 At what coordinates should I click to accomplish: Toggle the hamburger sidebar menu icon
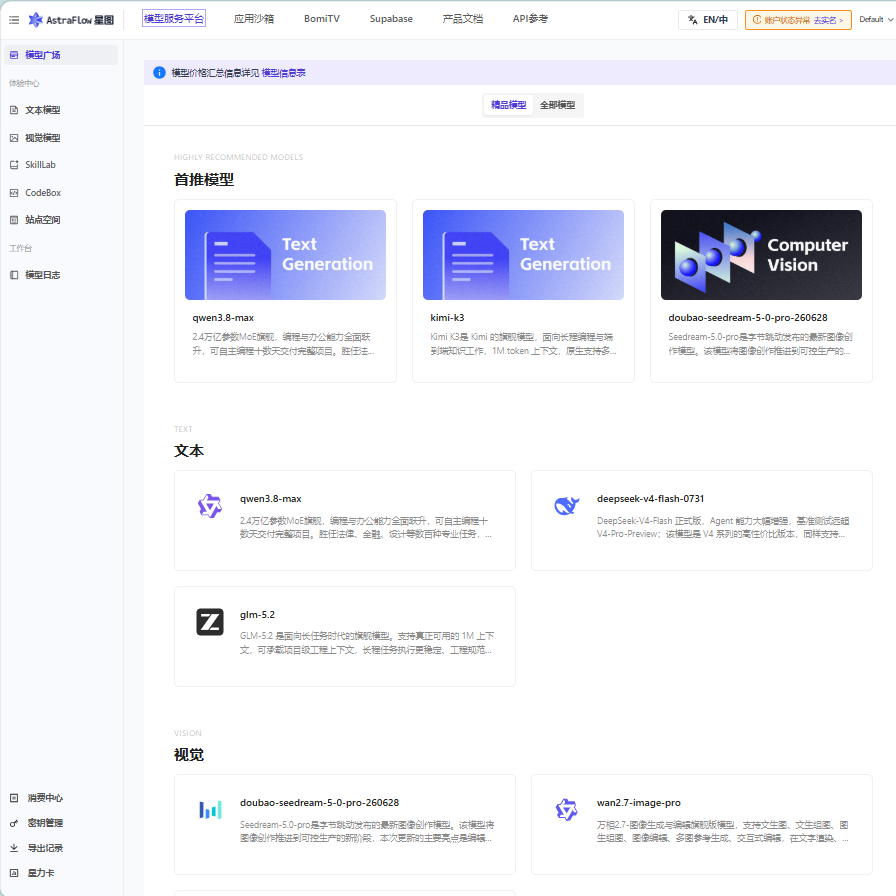point(14,20)
